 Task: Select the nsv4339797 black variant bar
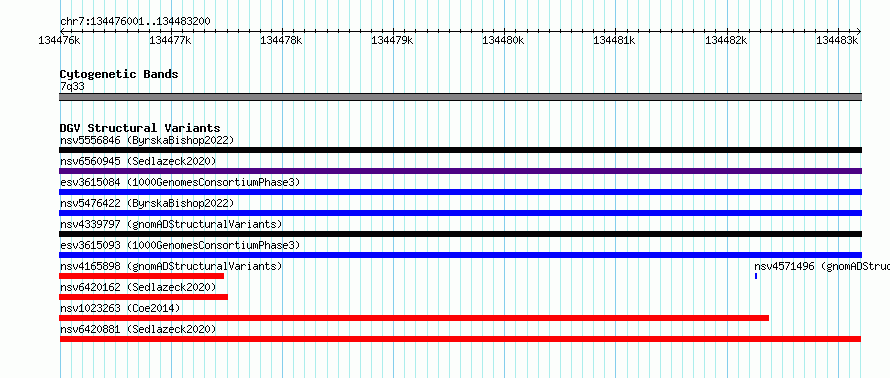tap(460, 234)
